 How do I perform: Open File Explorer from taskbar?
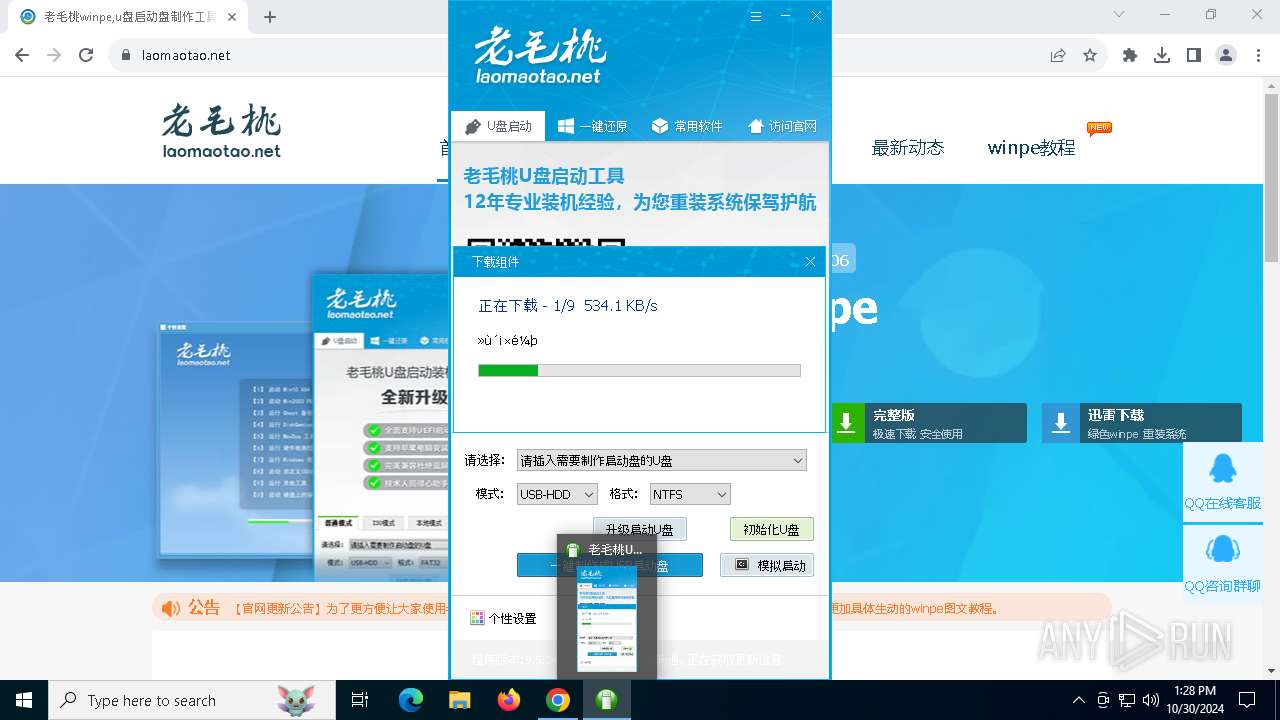coord(459,700)
